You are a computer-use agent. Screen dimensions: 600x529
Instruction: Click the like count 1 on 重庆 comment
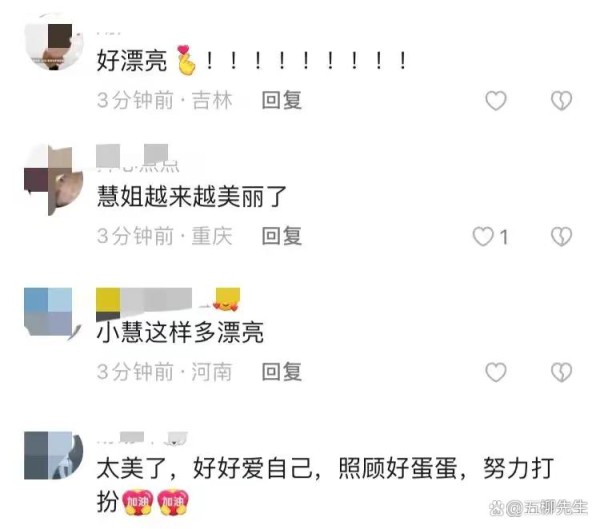click(504, 237)
